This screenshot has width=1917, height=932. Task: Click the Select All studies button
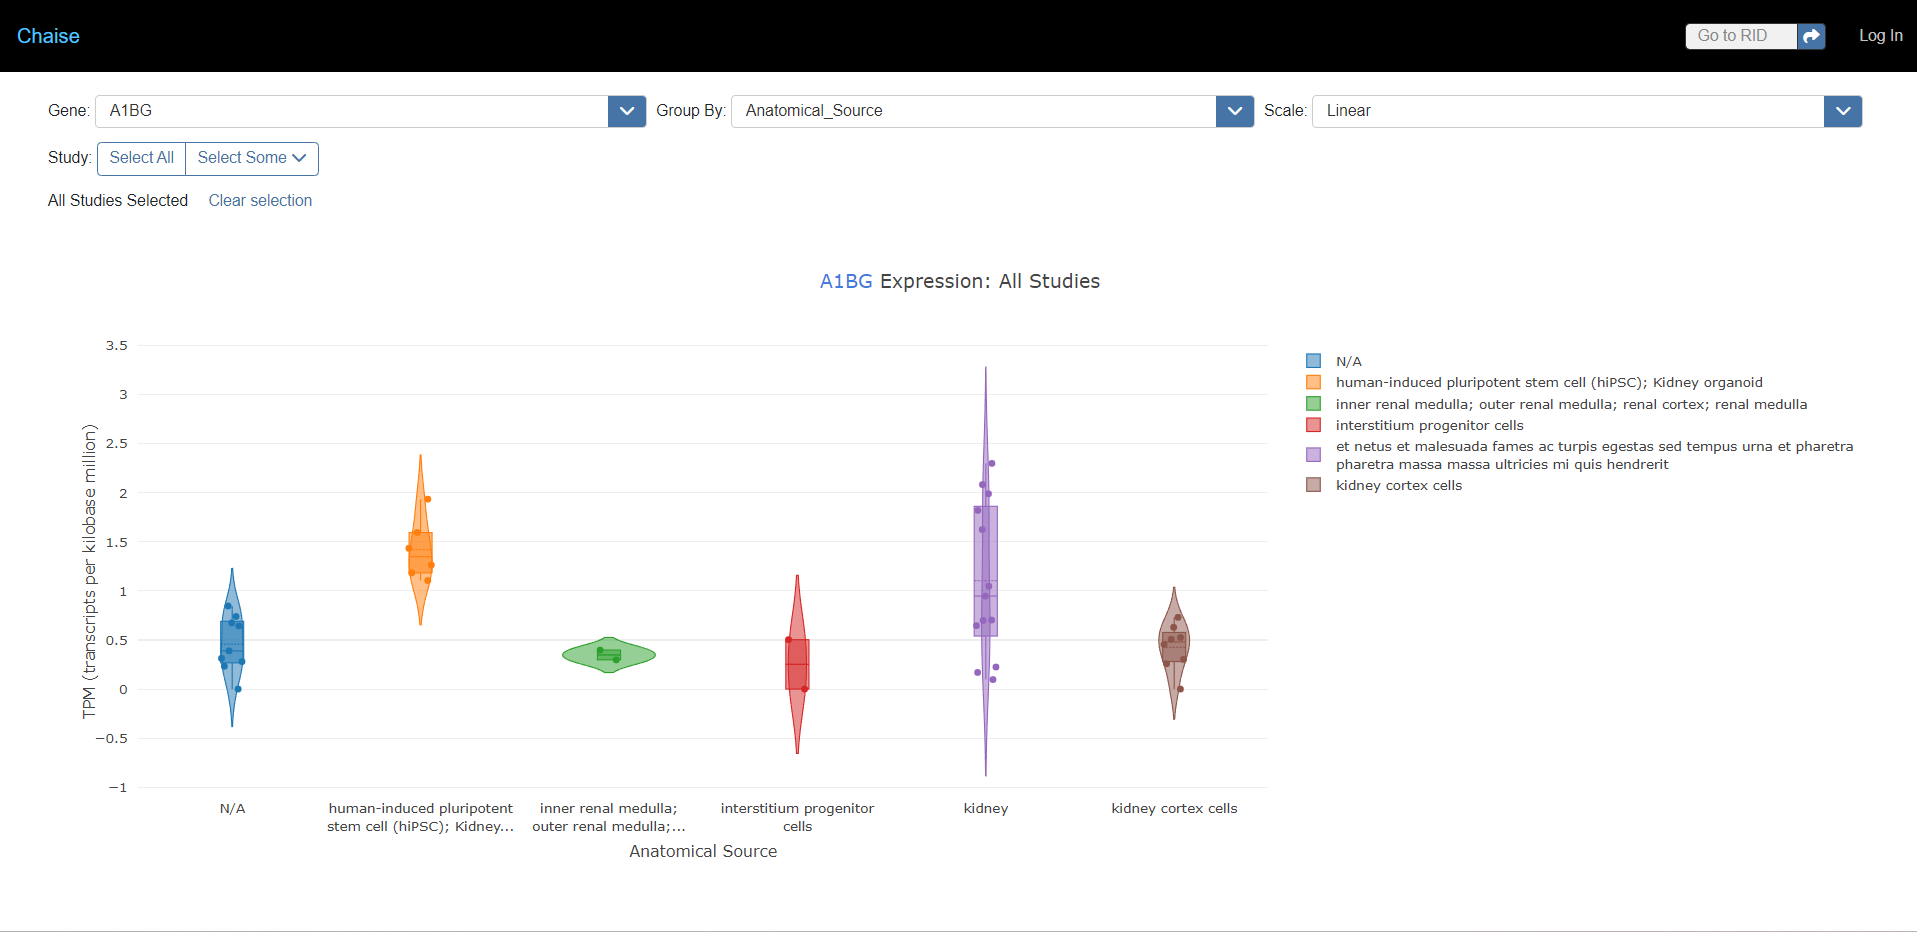pos(140,158)
